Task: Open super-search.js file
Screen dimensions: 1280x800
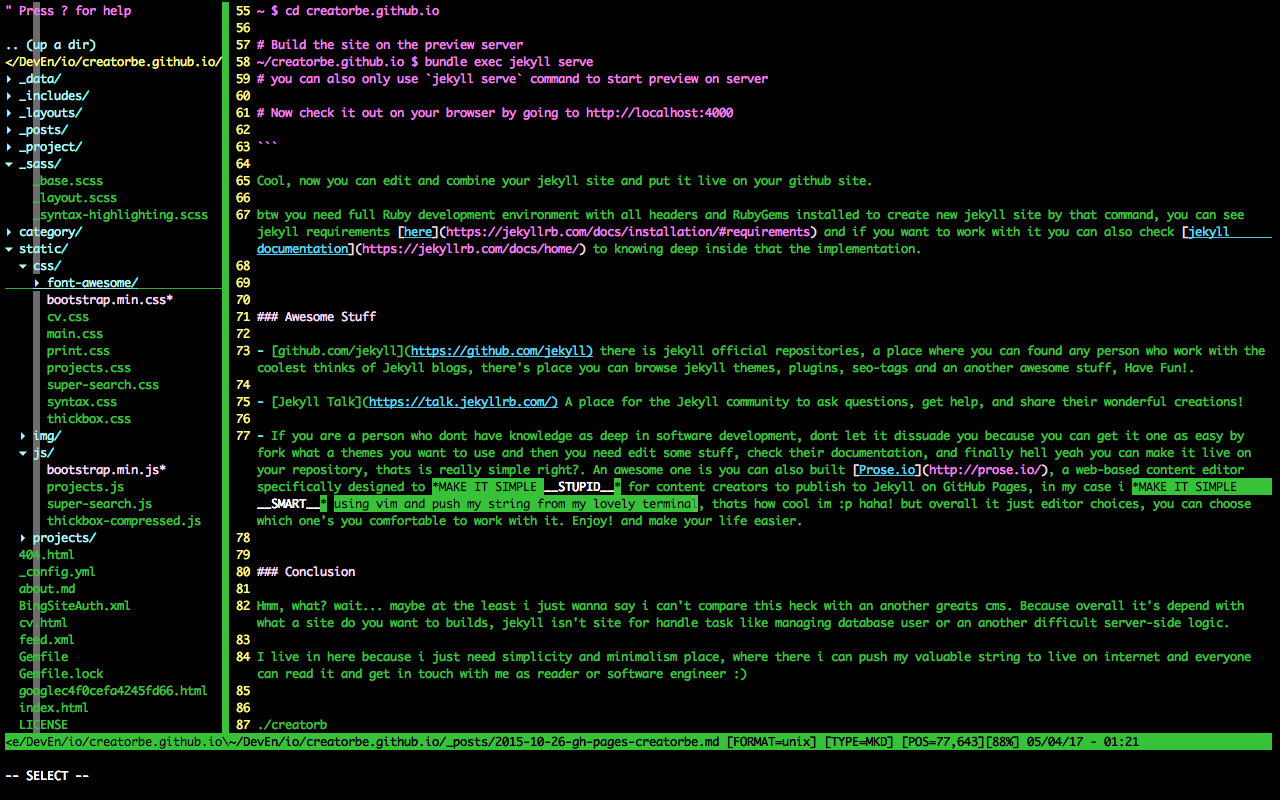Action: [99, 504]
